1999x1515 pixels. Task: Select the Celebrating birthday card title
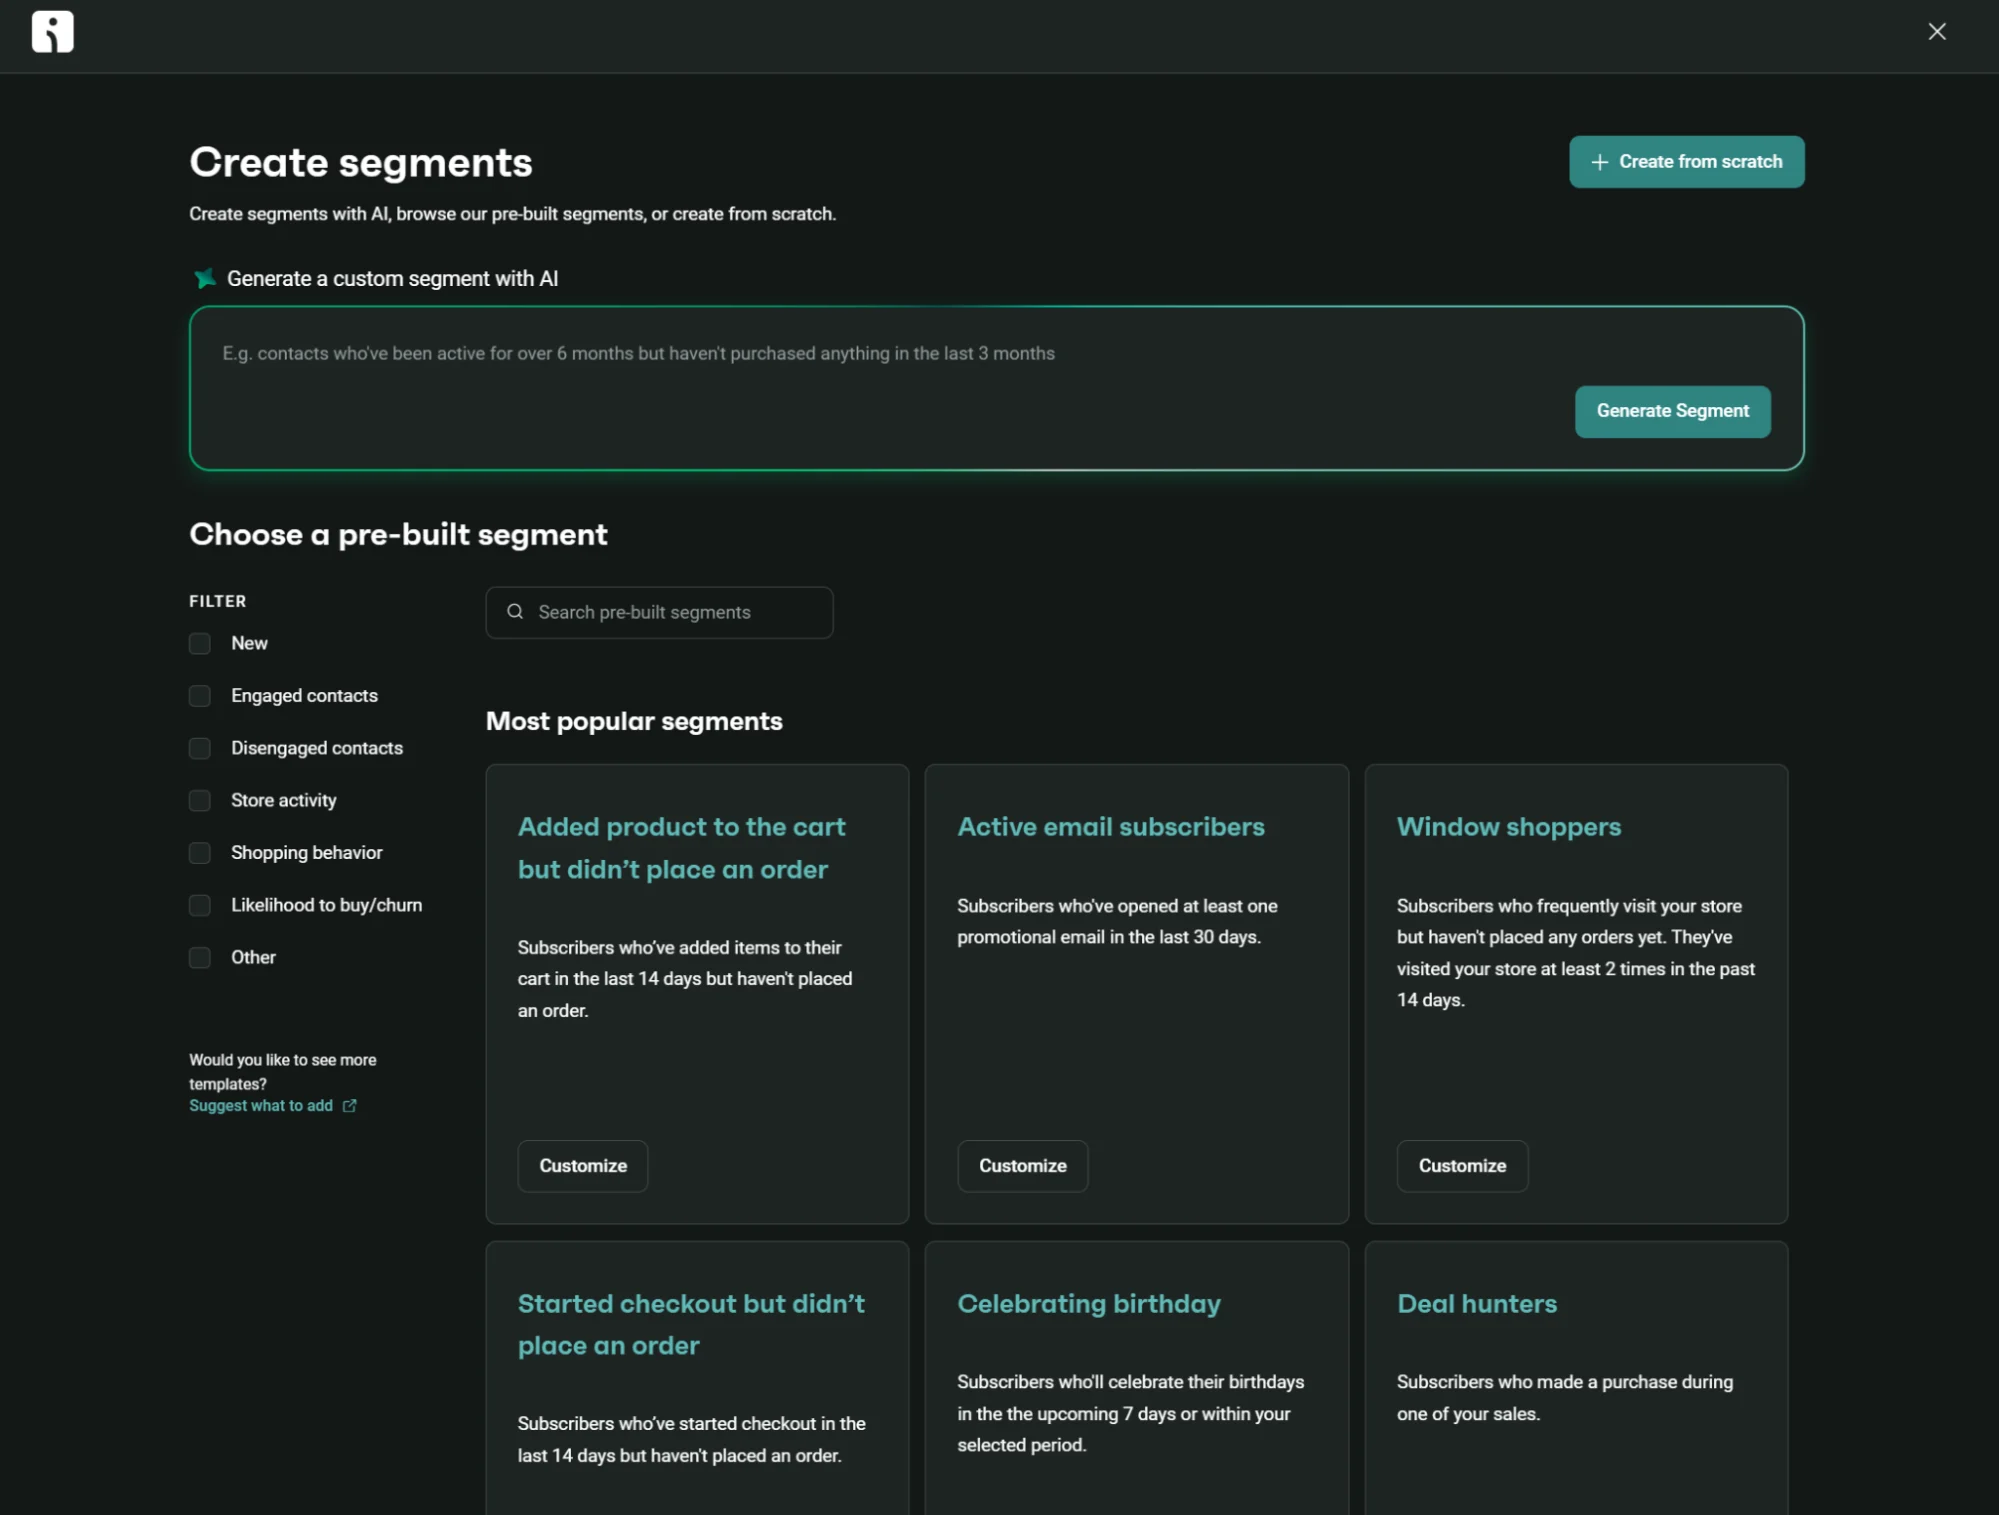(x=1089, y=1303)
